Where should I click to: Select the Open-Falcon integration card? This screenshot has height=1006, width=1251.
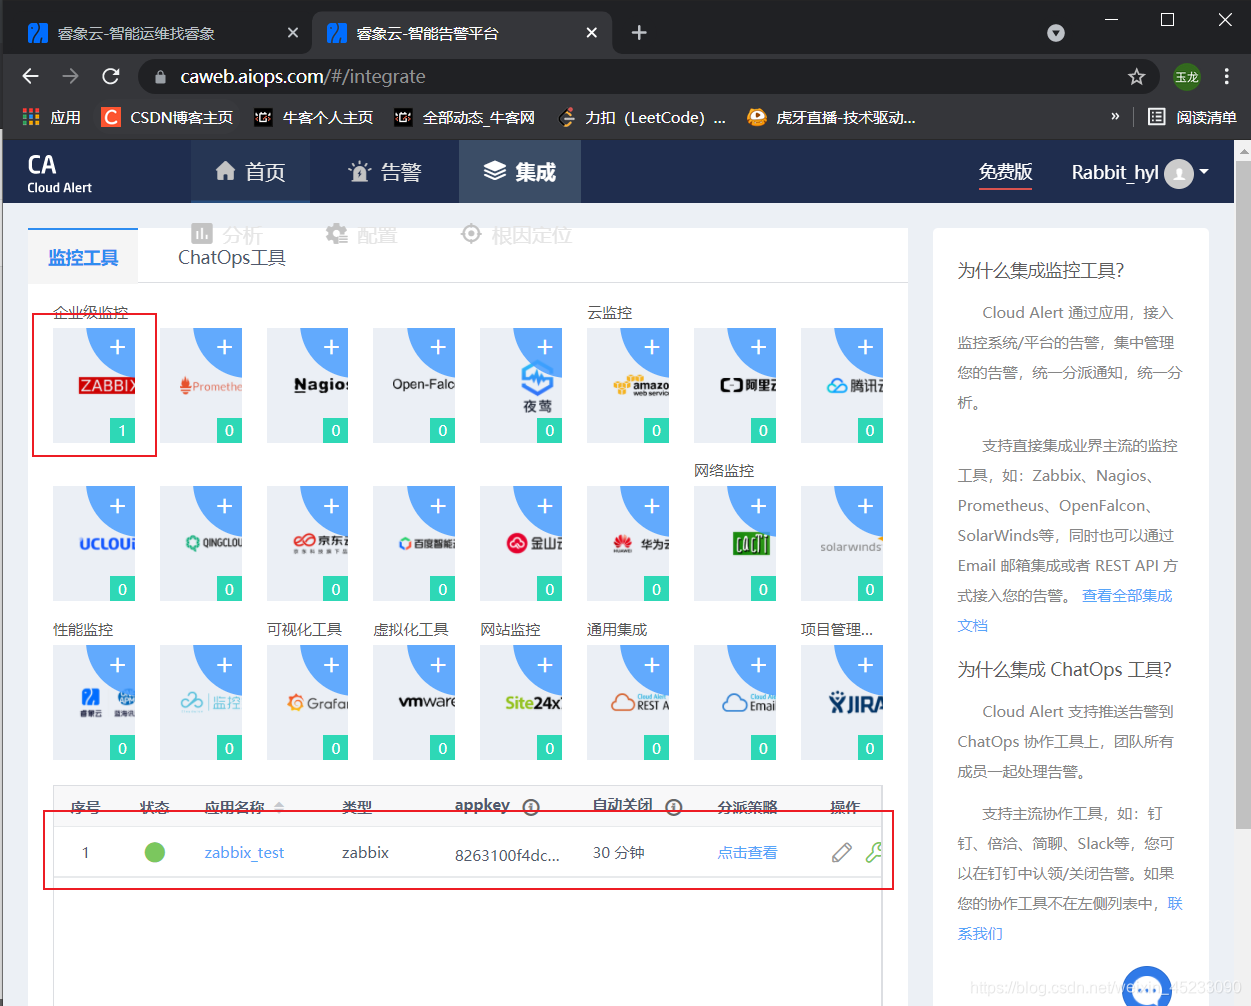pyautogui.click(x=414, y=385)
